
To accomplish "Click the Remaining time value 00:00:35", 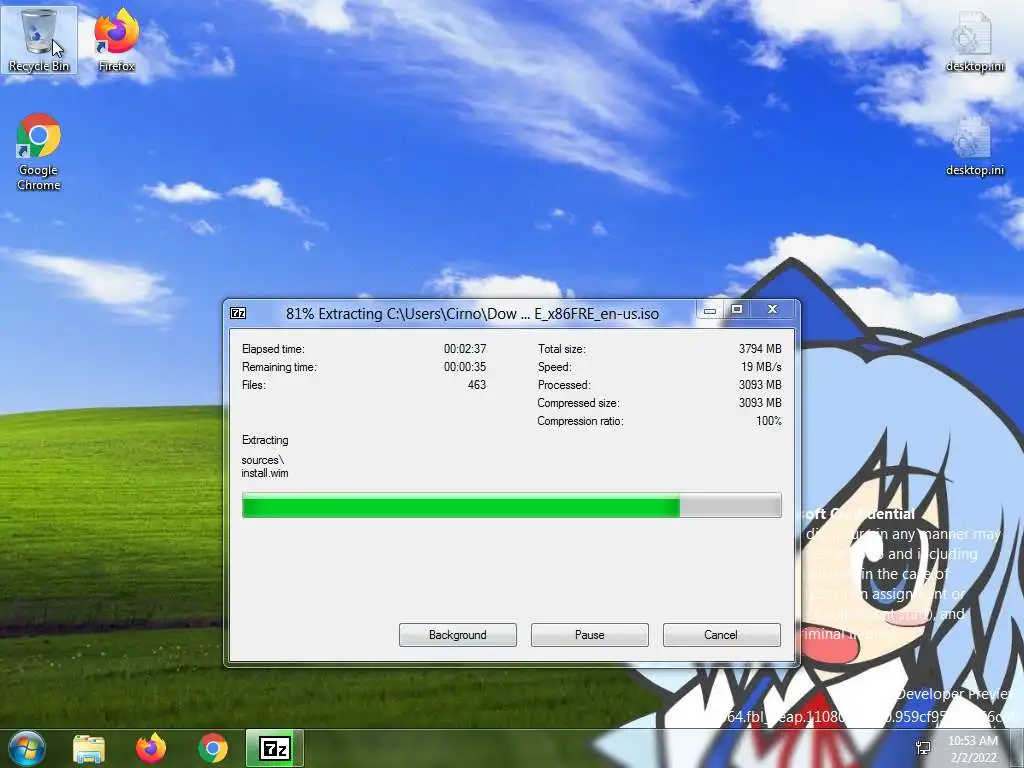I will [x=465, y=367].
